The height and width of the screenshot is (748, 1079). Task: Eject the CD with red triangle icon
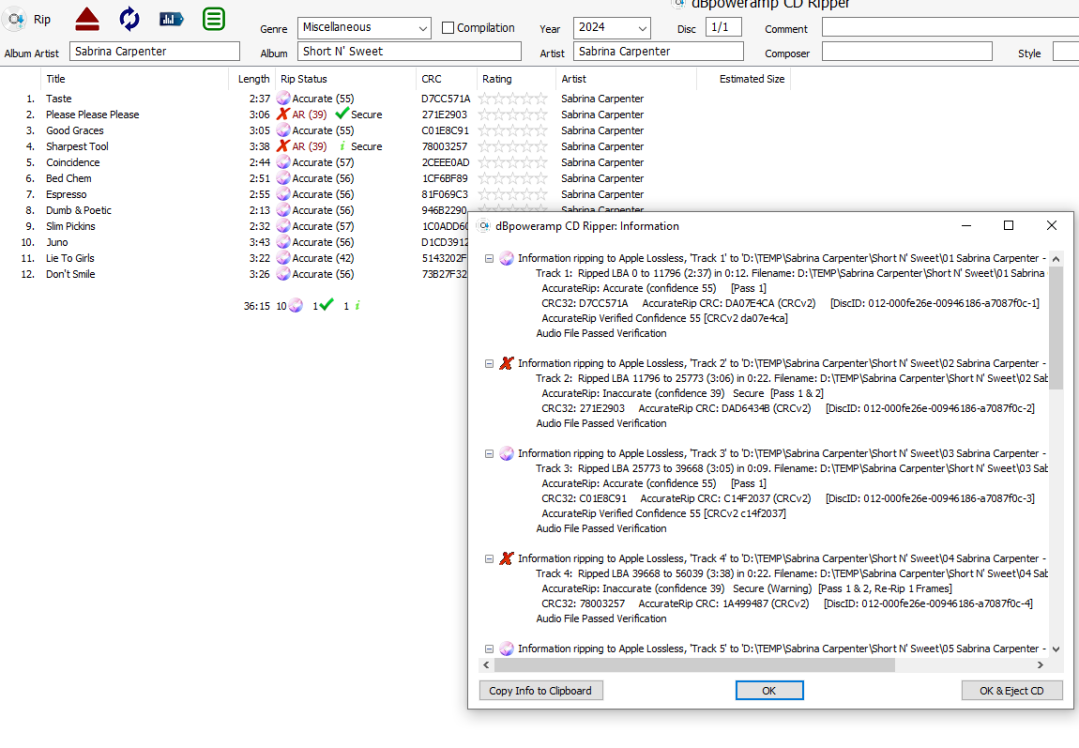click(x=87, y=19)
